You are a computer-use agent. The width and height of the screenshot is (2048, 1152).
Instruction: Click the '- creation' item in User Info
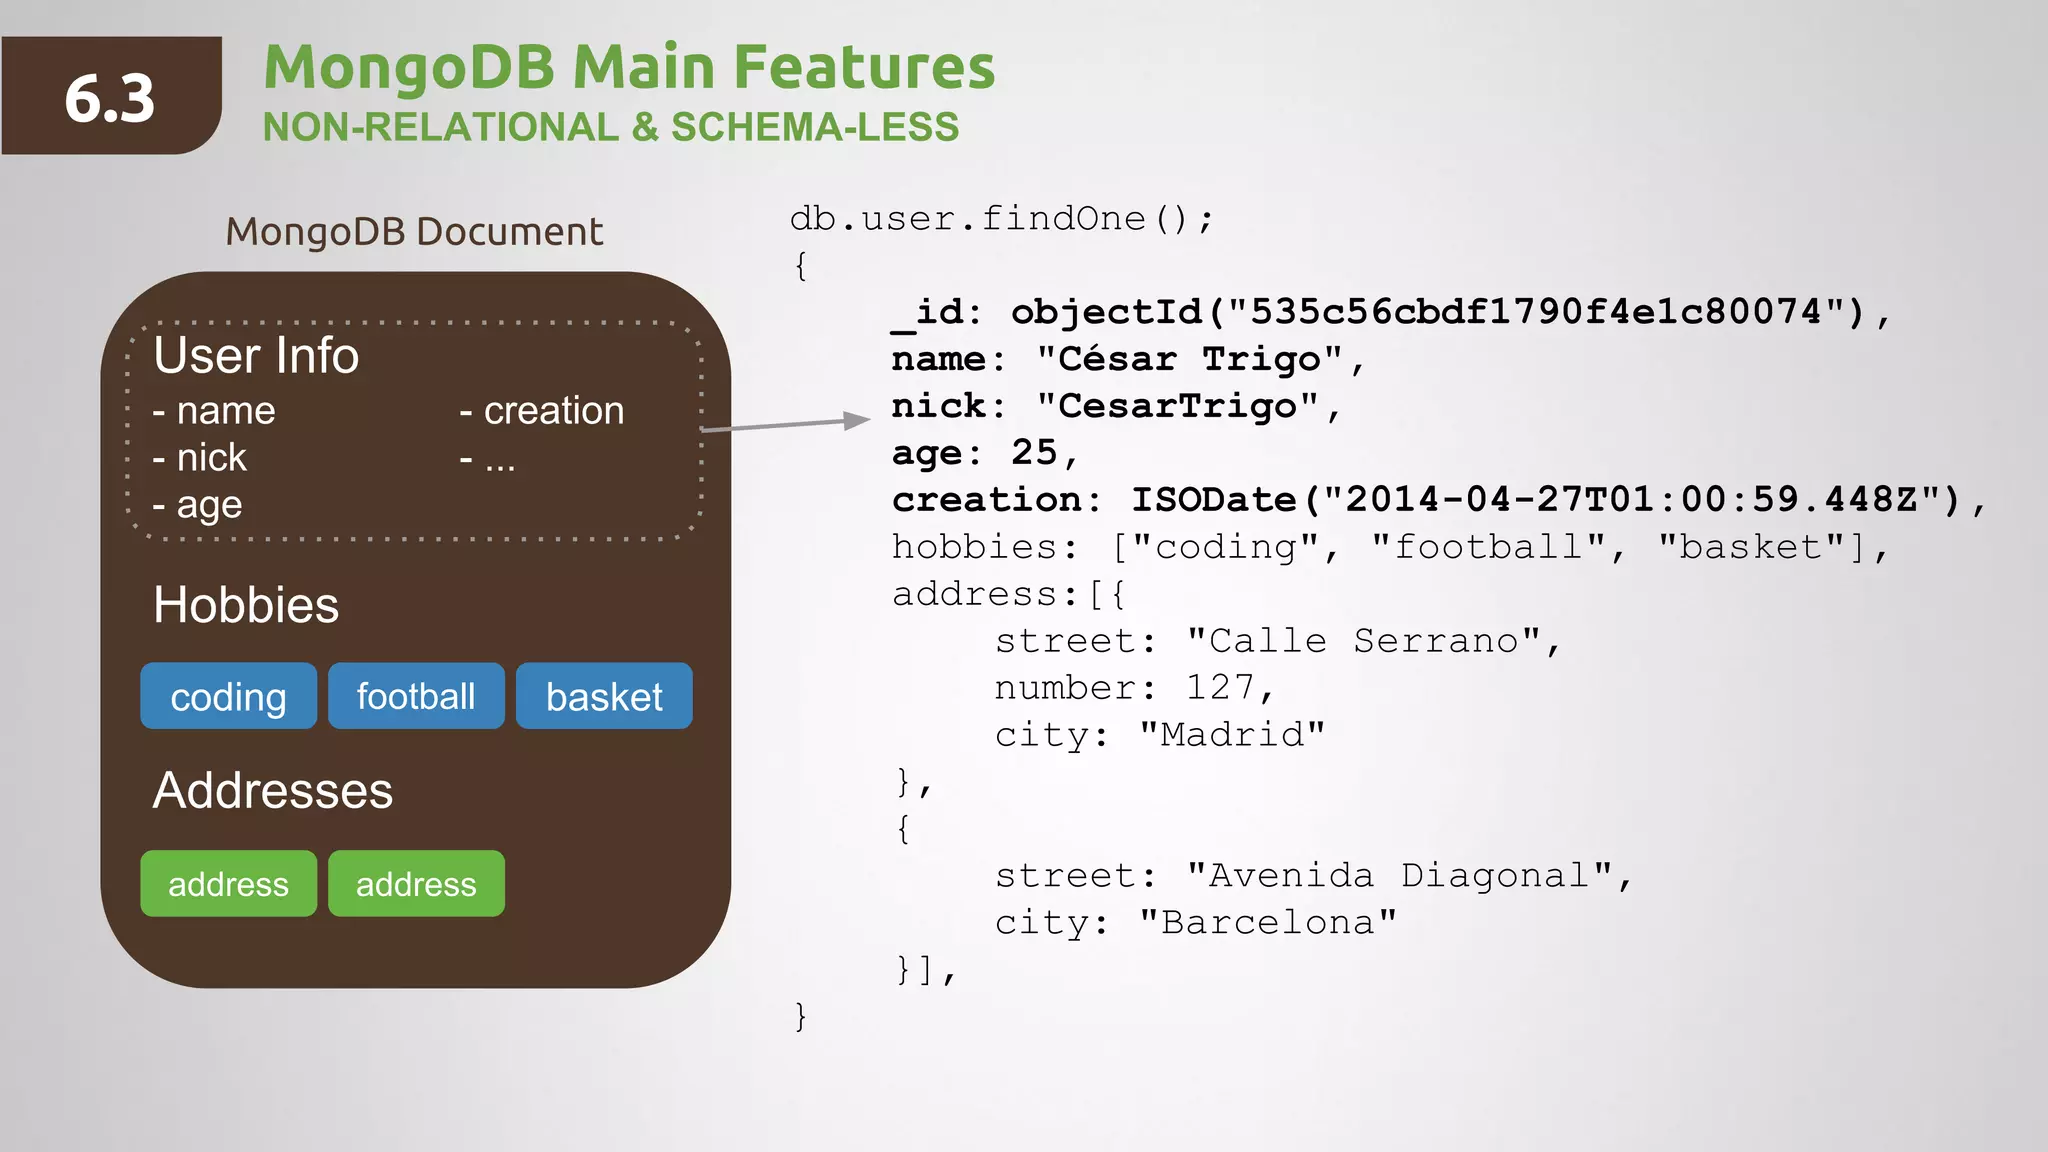coord(542,410)
